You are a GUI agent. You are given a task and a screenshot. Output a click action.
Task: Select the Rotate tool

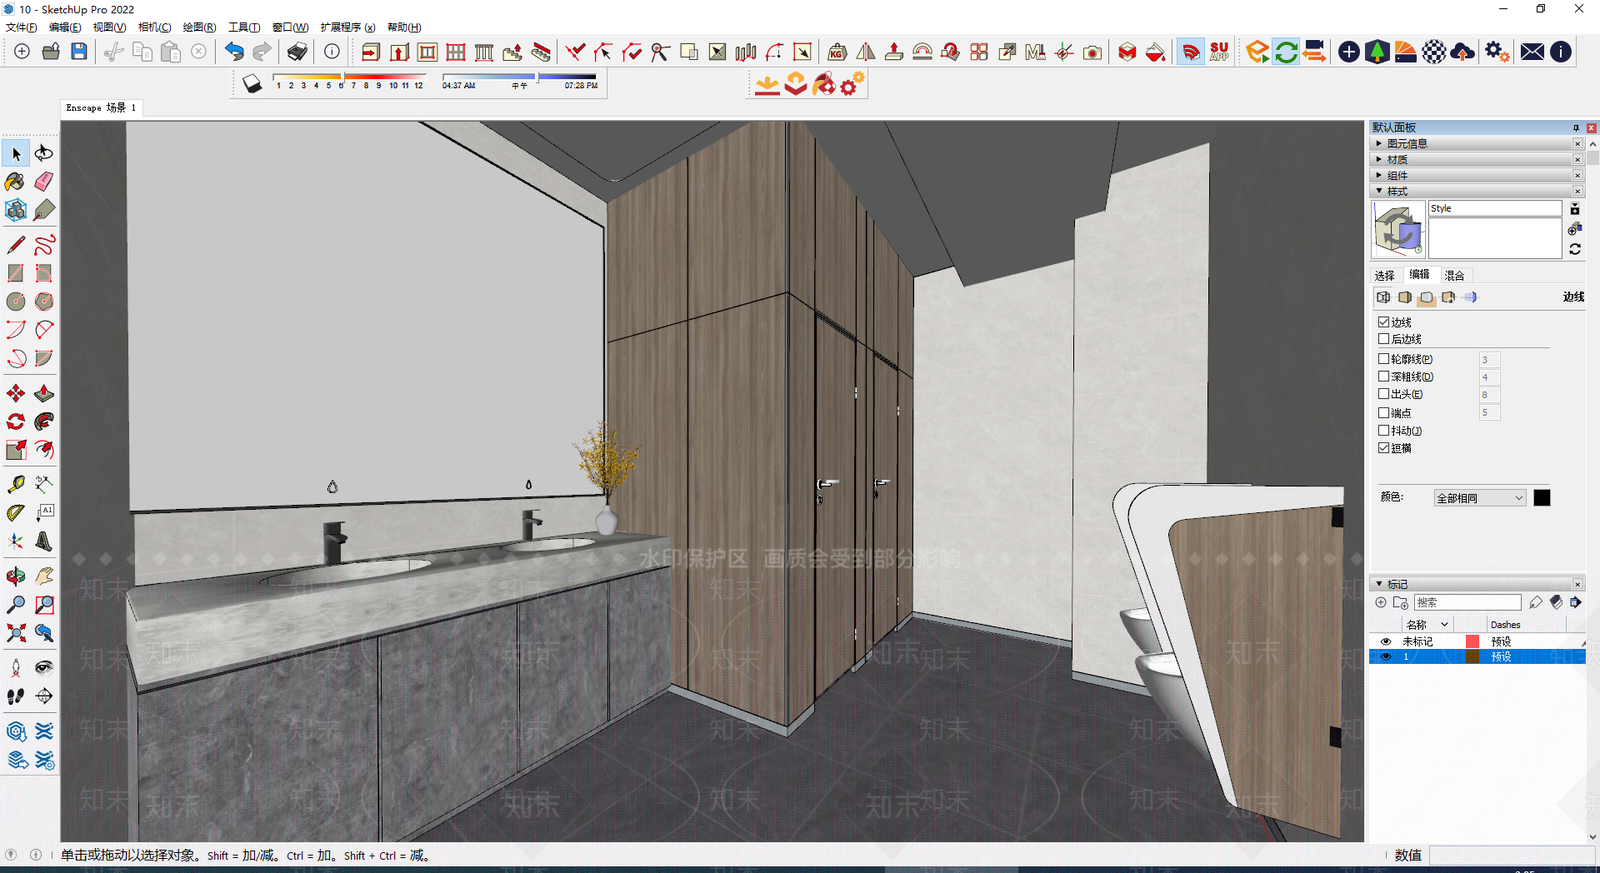tap(16, 421)
